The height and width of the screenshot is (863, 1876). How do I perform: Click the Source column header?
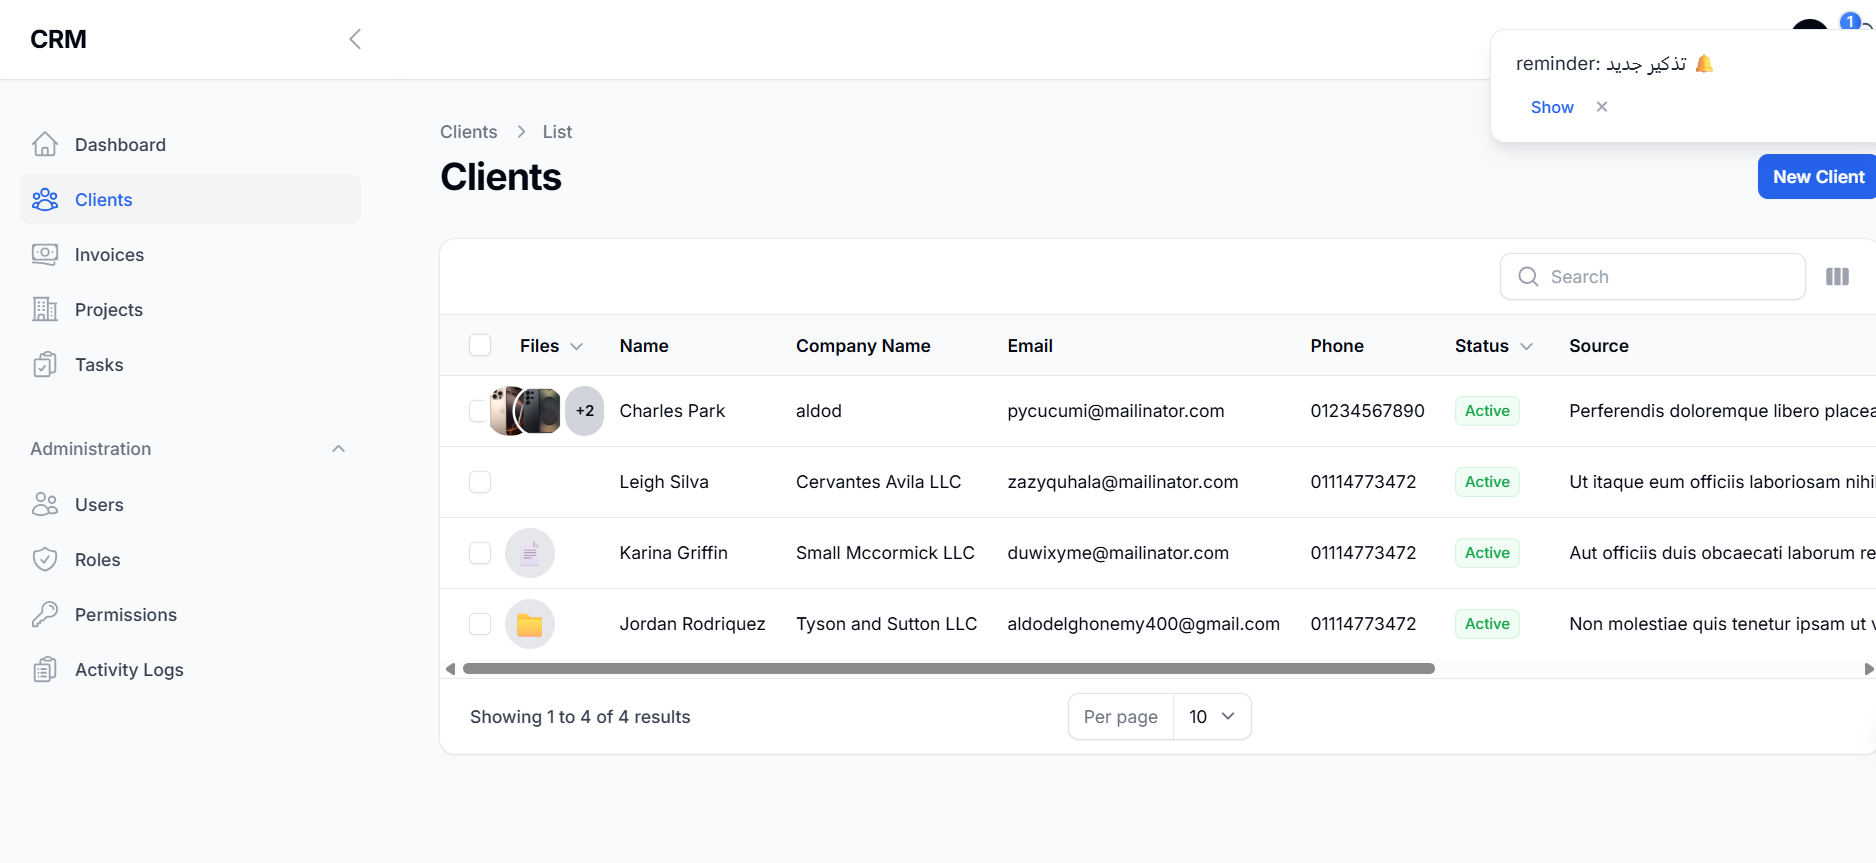pos(1598,346)
